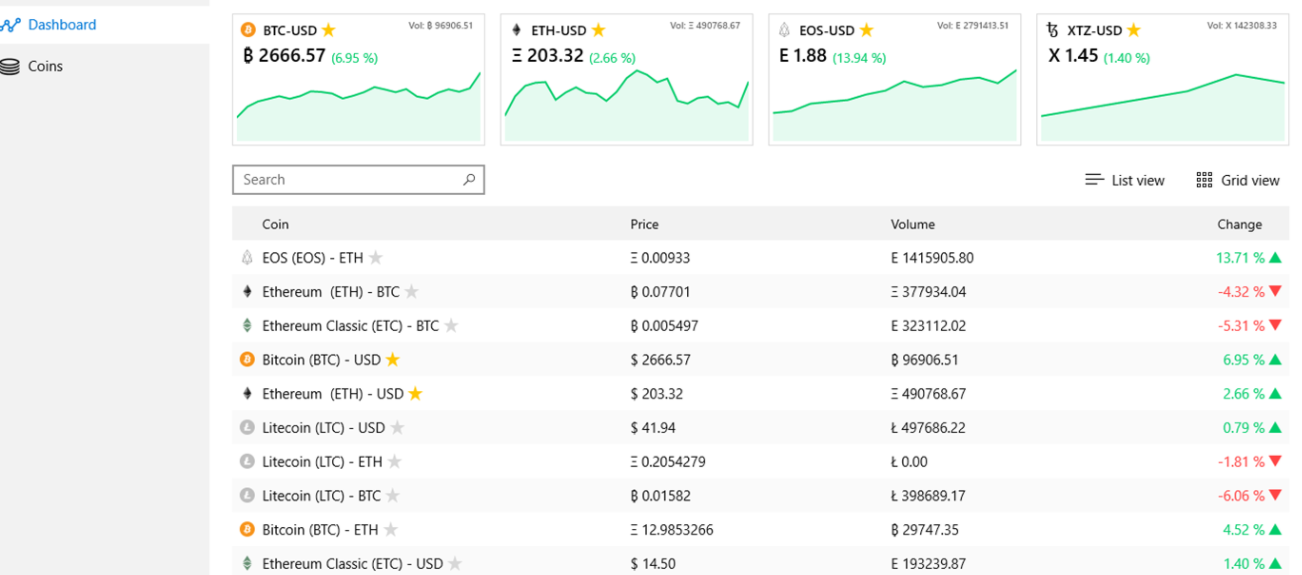Sort by the Coin column header
The image size is (1302, 575).
(x=275, y=224)
